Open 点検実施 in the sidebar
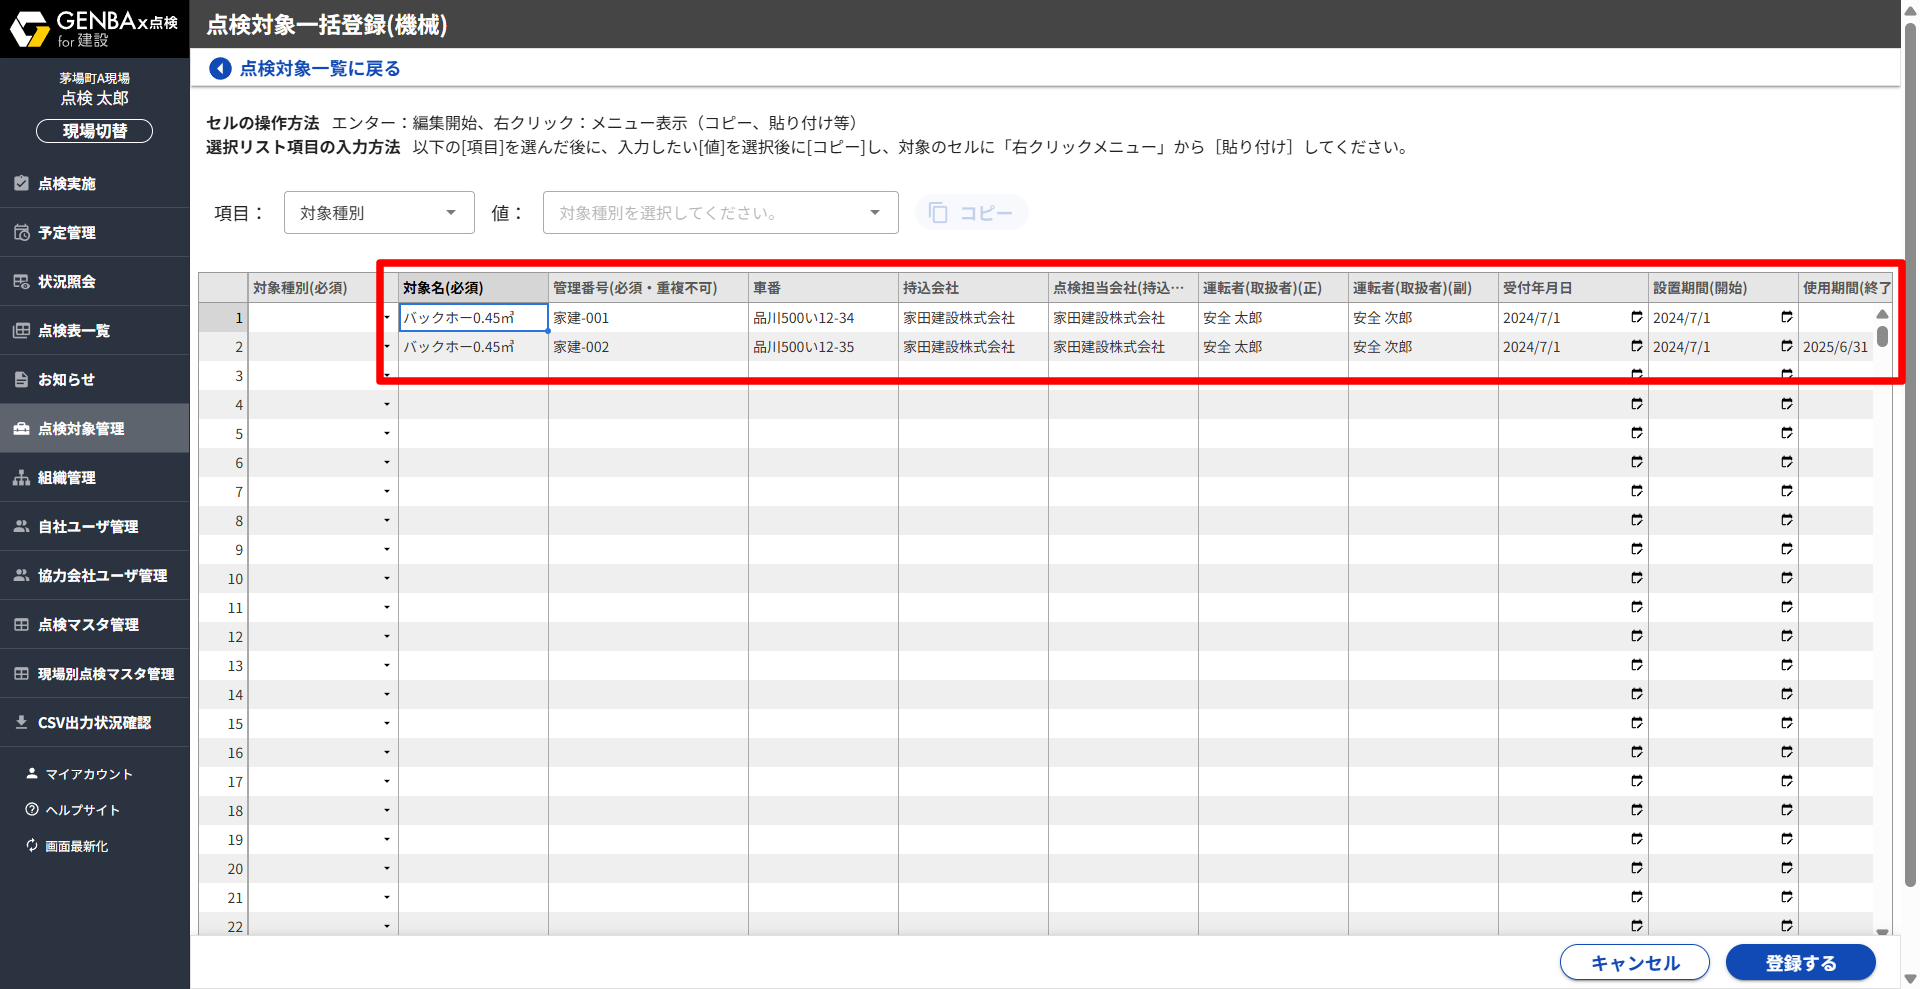The height and width of the screenshot is (989, 1920). [67, 184]
